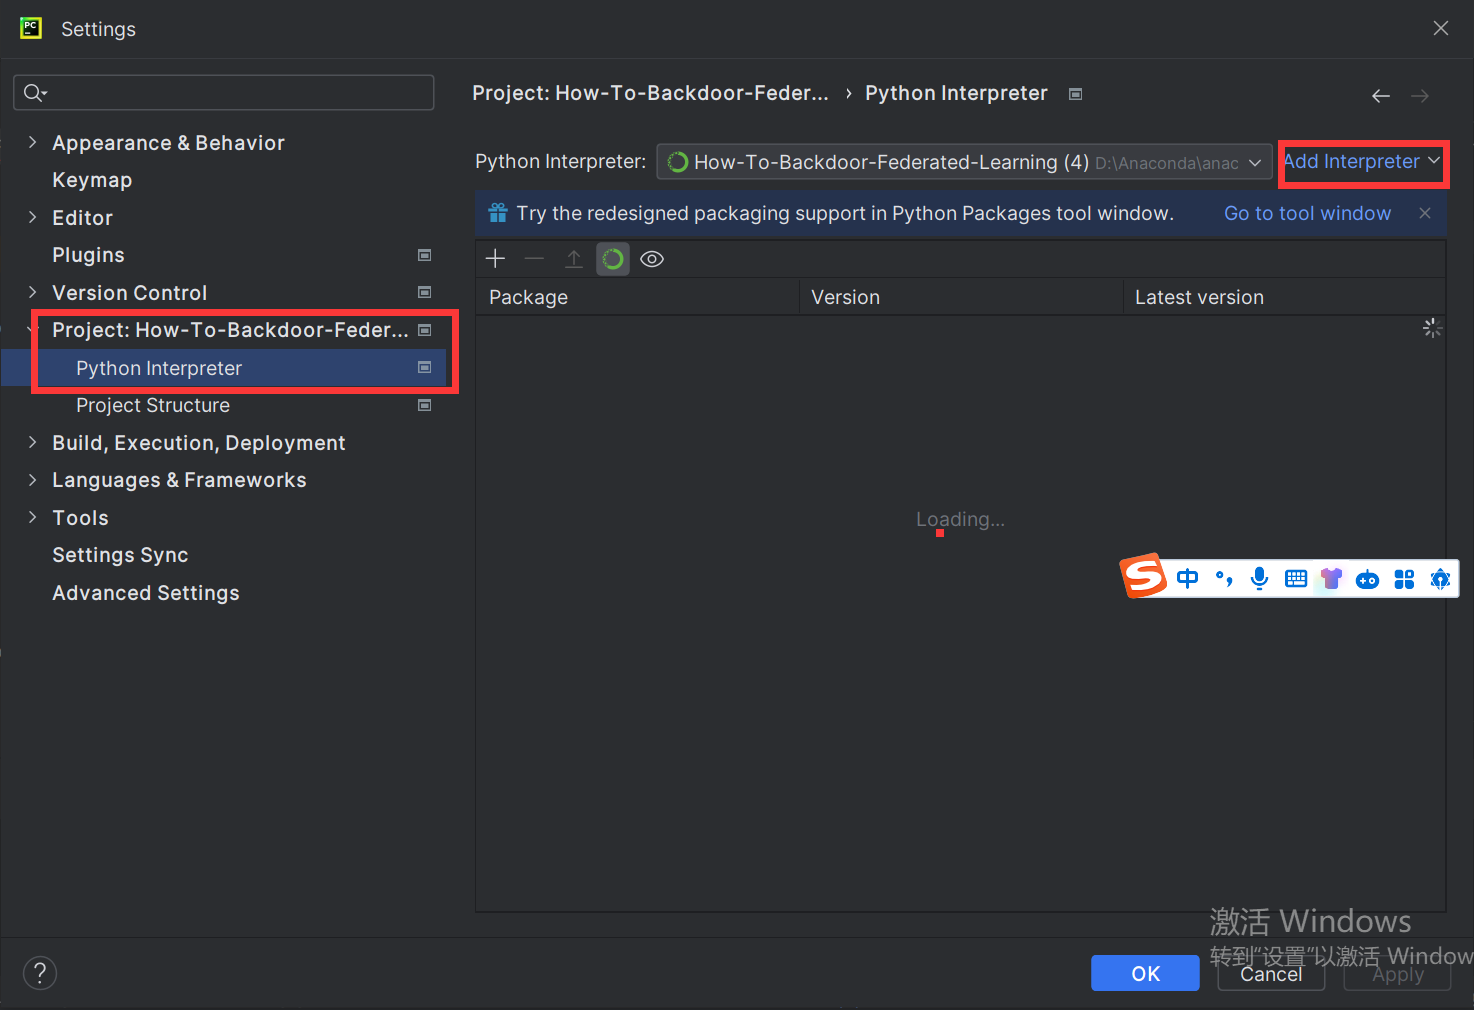Viewport: 1474px width, 1010px height.
Task: Expand the Appearance & Behavior section
Action: click(32, 142)
